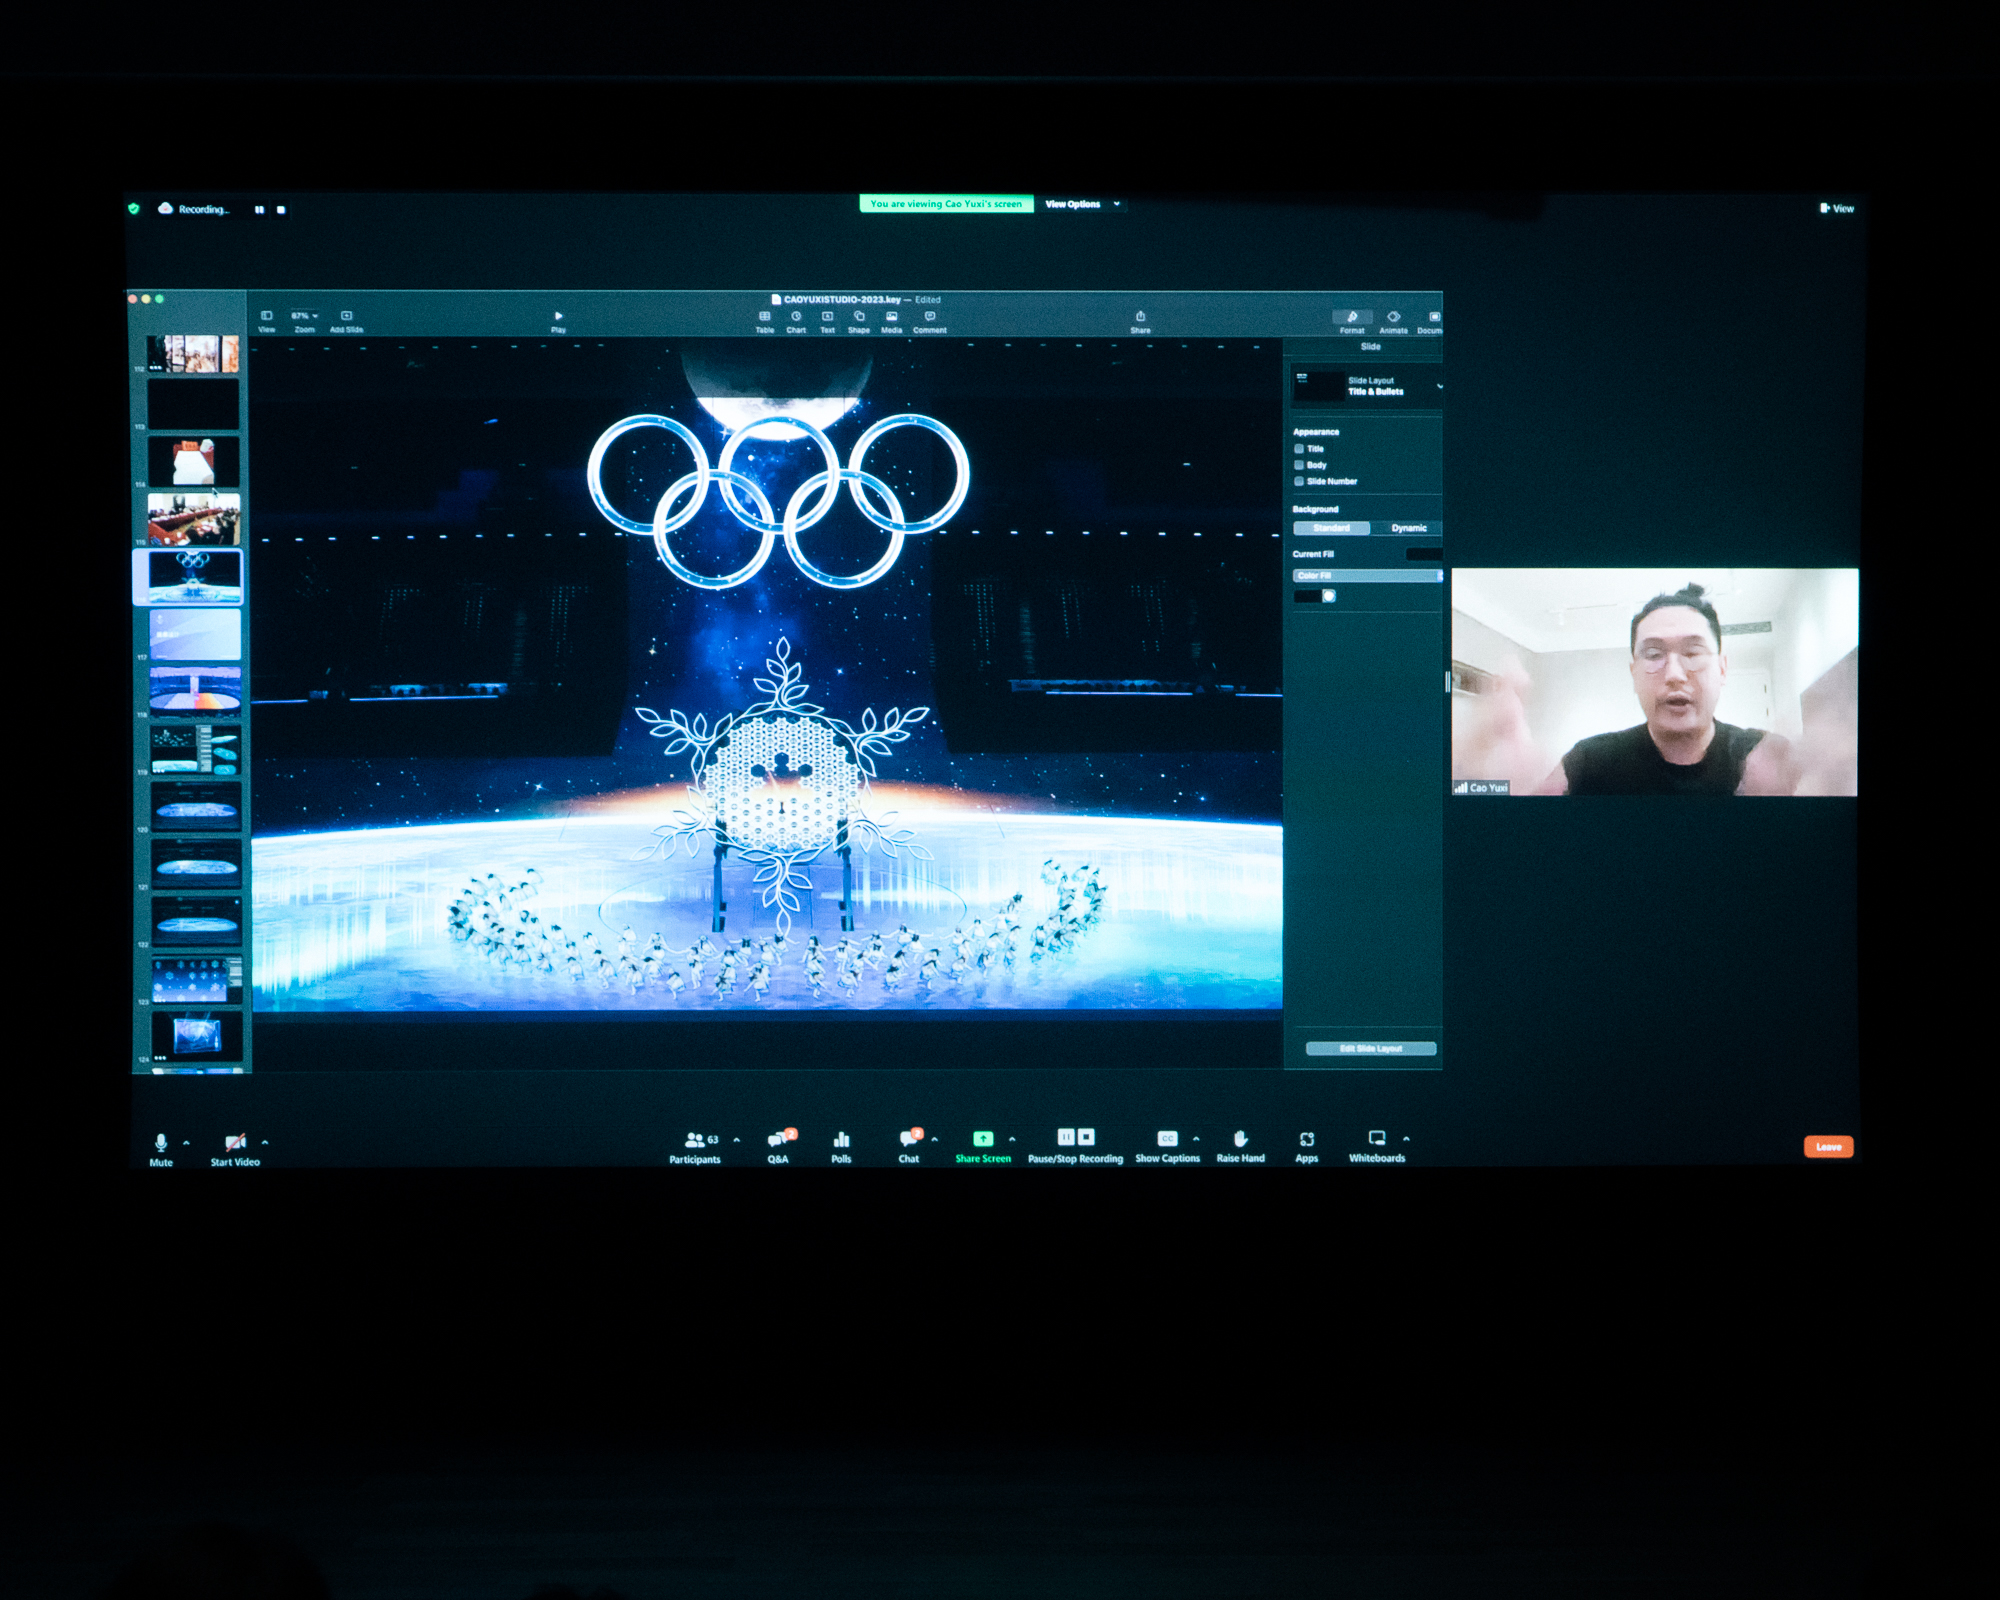Click the screen-viewing notification banner
The height and width of the screenshot is (1600, 2000).
tap(946, 204)
